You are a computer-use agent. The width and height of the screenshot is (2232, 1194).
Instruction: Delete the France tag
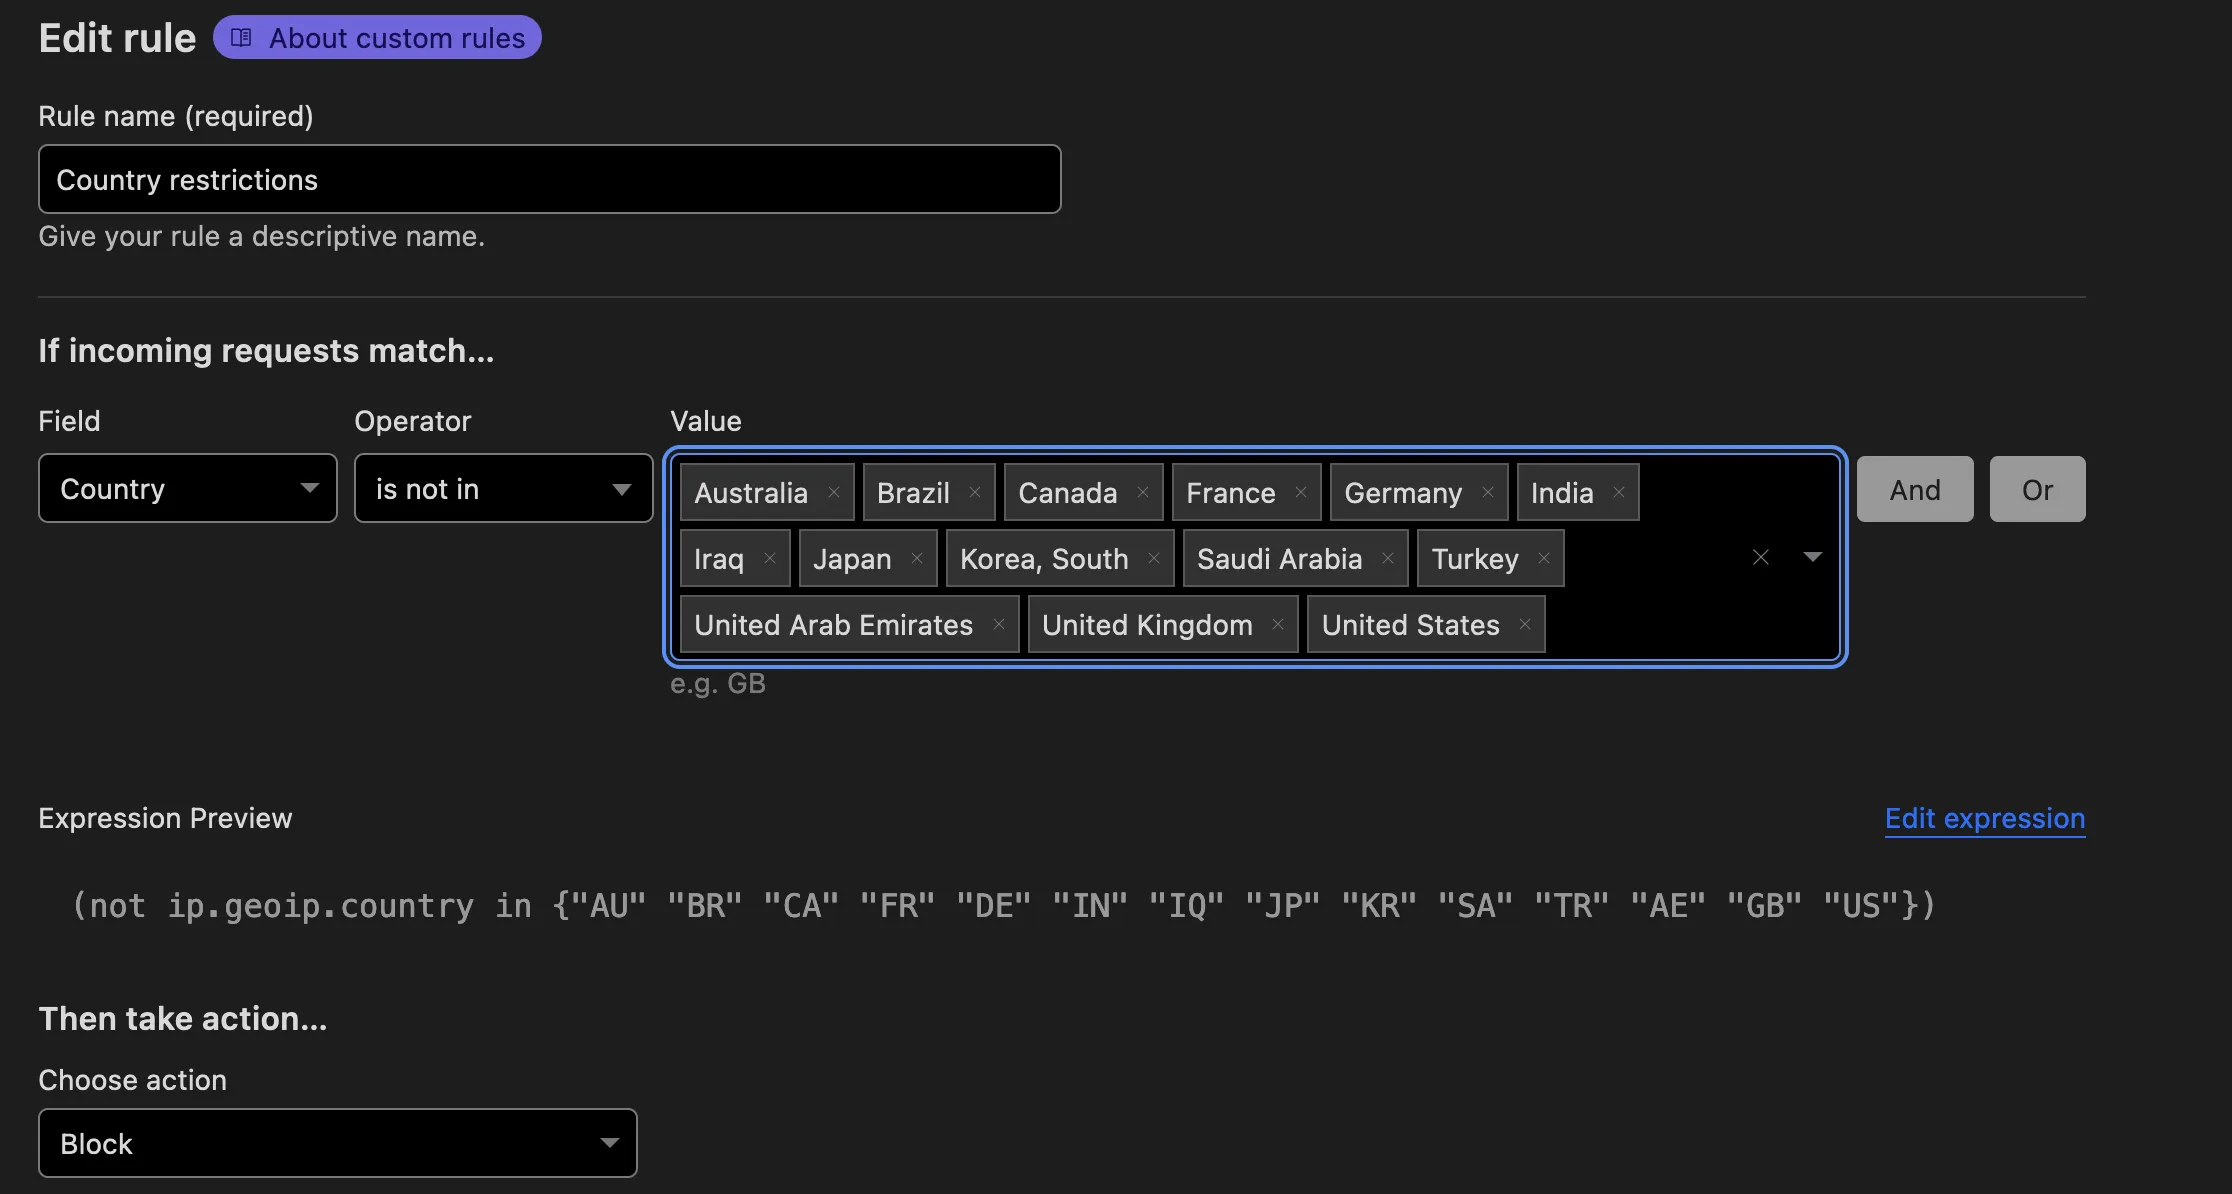pyautogui.click(x=1301, y=492)
